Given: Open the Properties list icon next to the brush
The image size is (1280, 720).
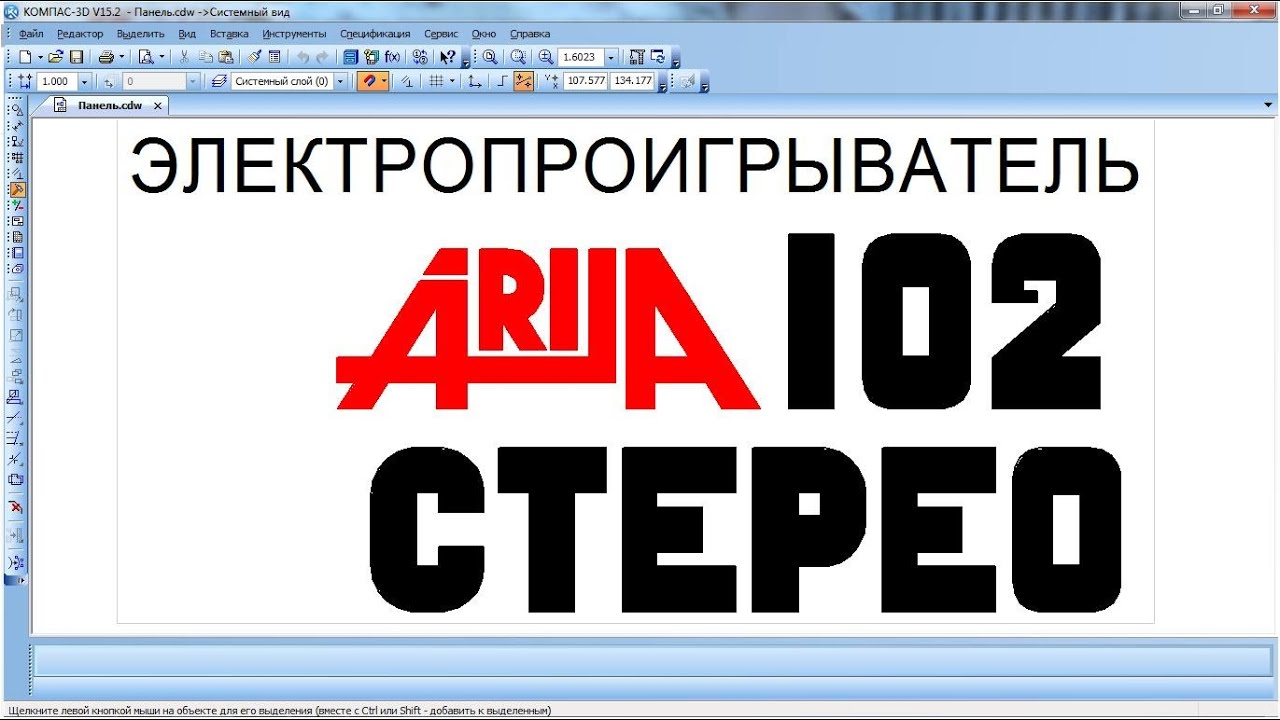Looking at the screenshot, I should coord(275,57).
